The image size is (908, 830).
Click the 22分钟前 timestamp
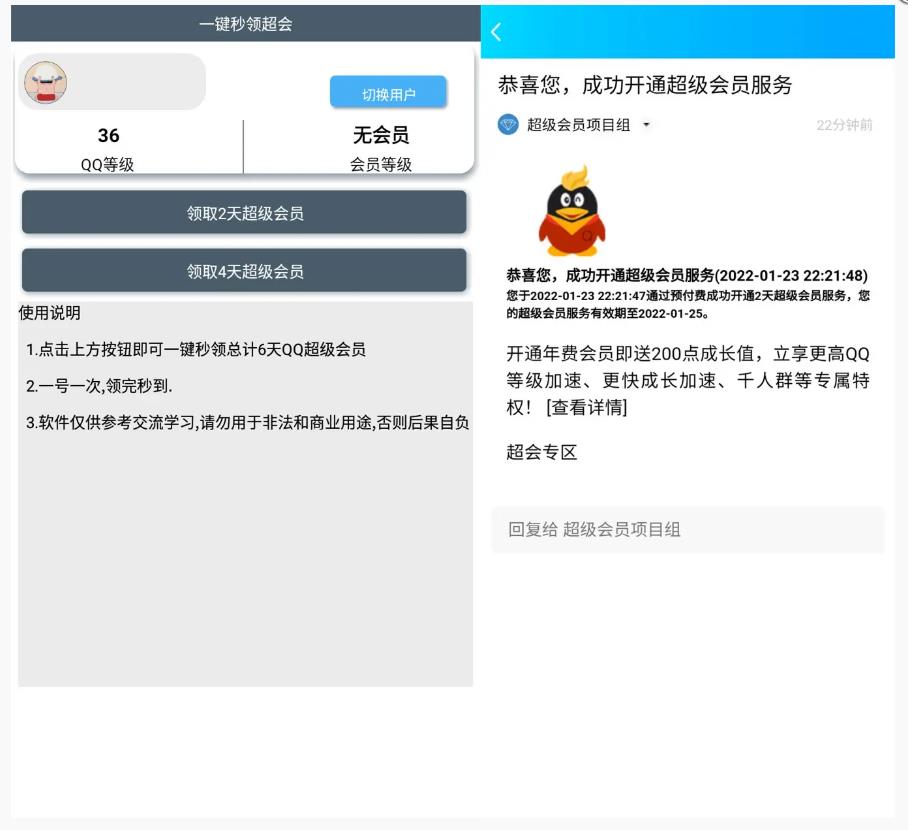[844, 125]
